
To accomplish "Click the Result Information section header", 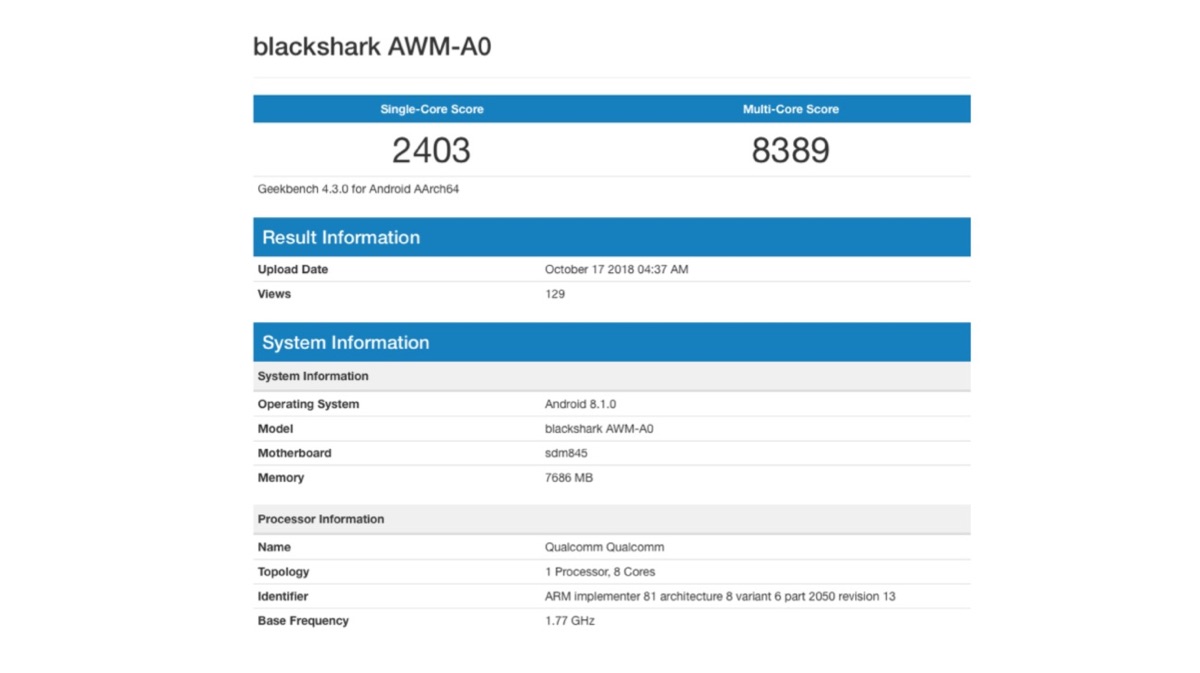I will 341,238.
